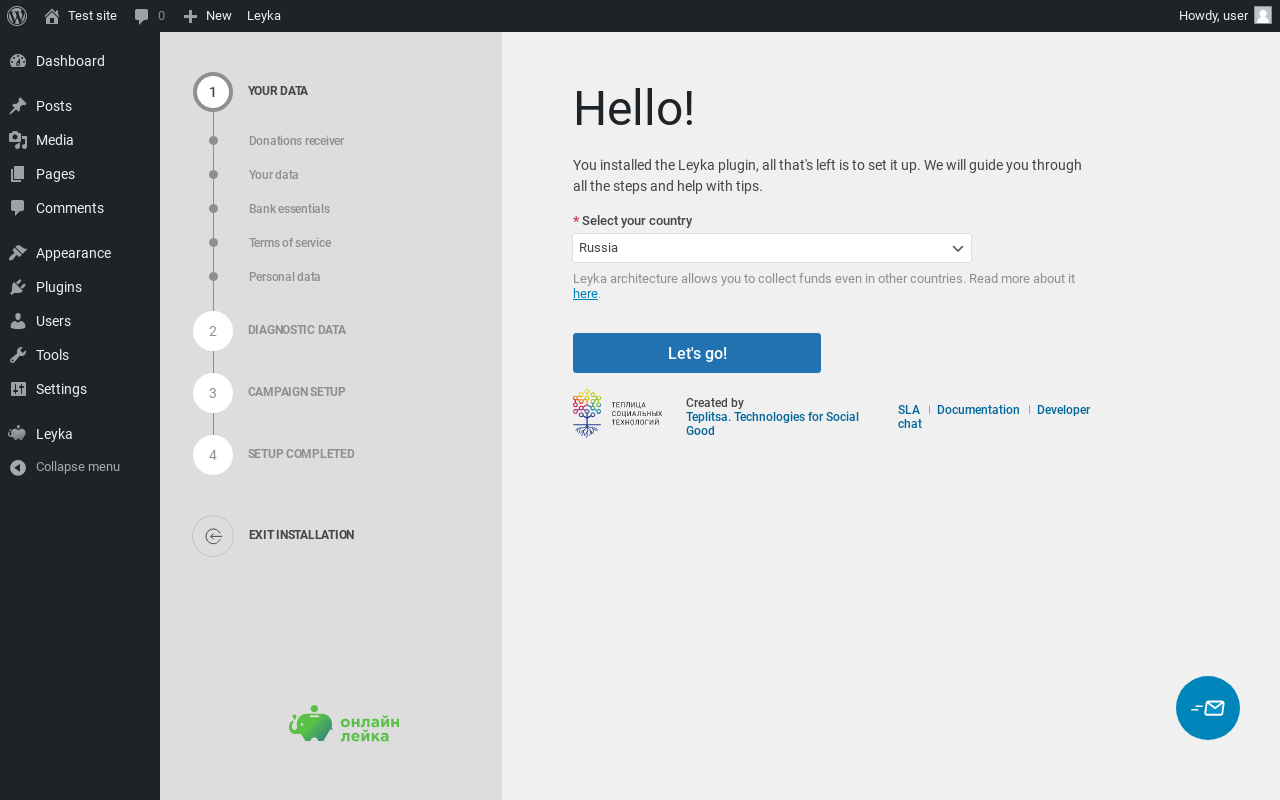
Task: Open Dashboard menu icon
Action: click(x=18, y=61)
